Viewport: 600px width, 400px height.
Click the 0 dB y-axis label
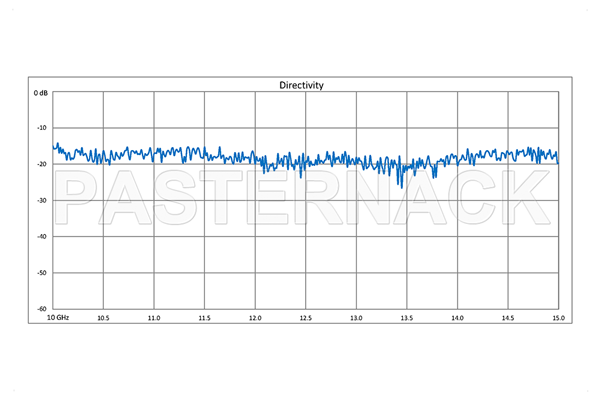coord(41,93)
